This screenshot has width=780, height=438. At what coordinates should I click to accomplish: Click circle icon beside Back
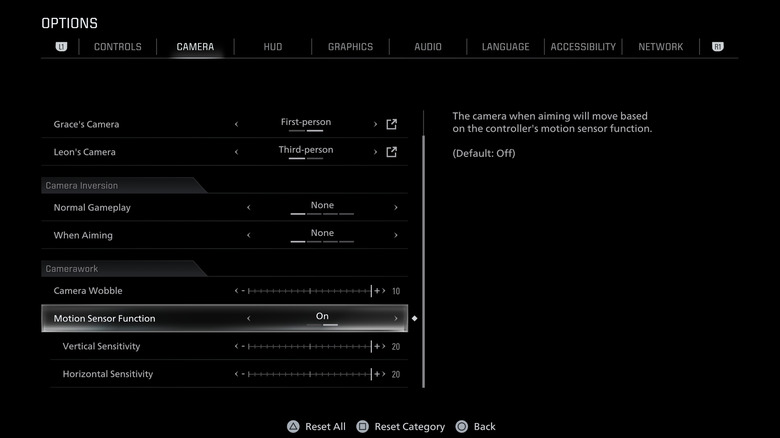click(462, 427)
